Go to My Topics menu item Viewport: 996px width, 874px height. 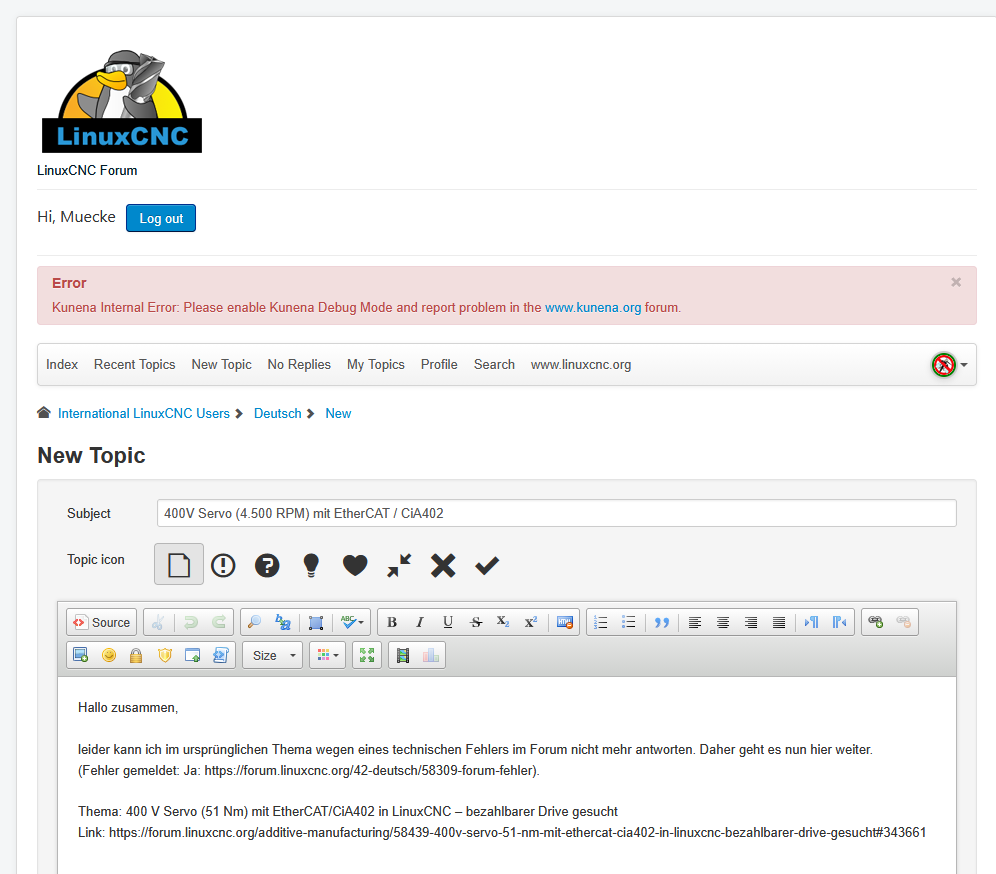click(375, 365)
